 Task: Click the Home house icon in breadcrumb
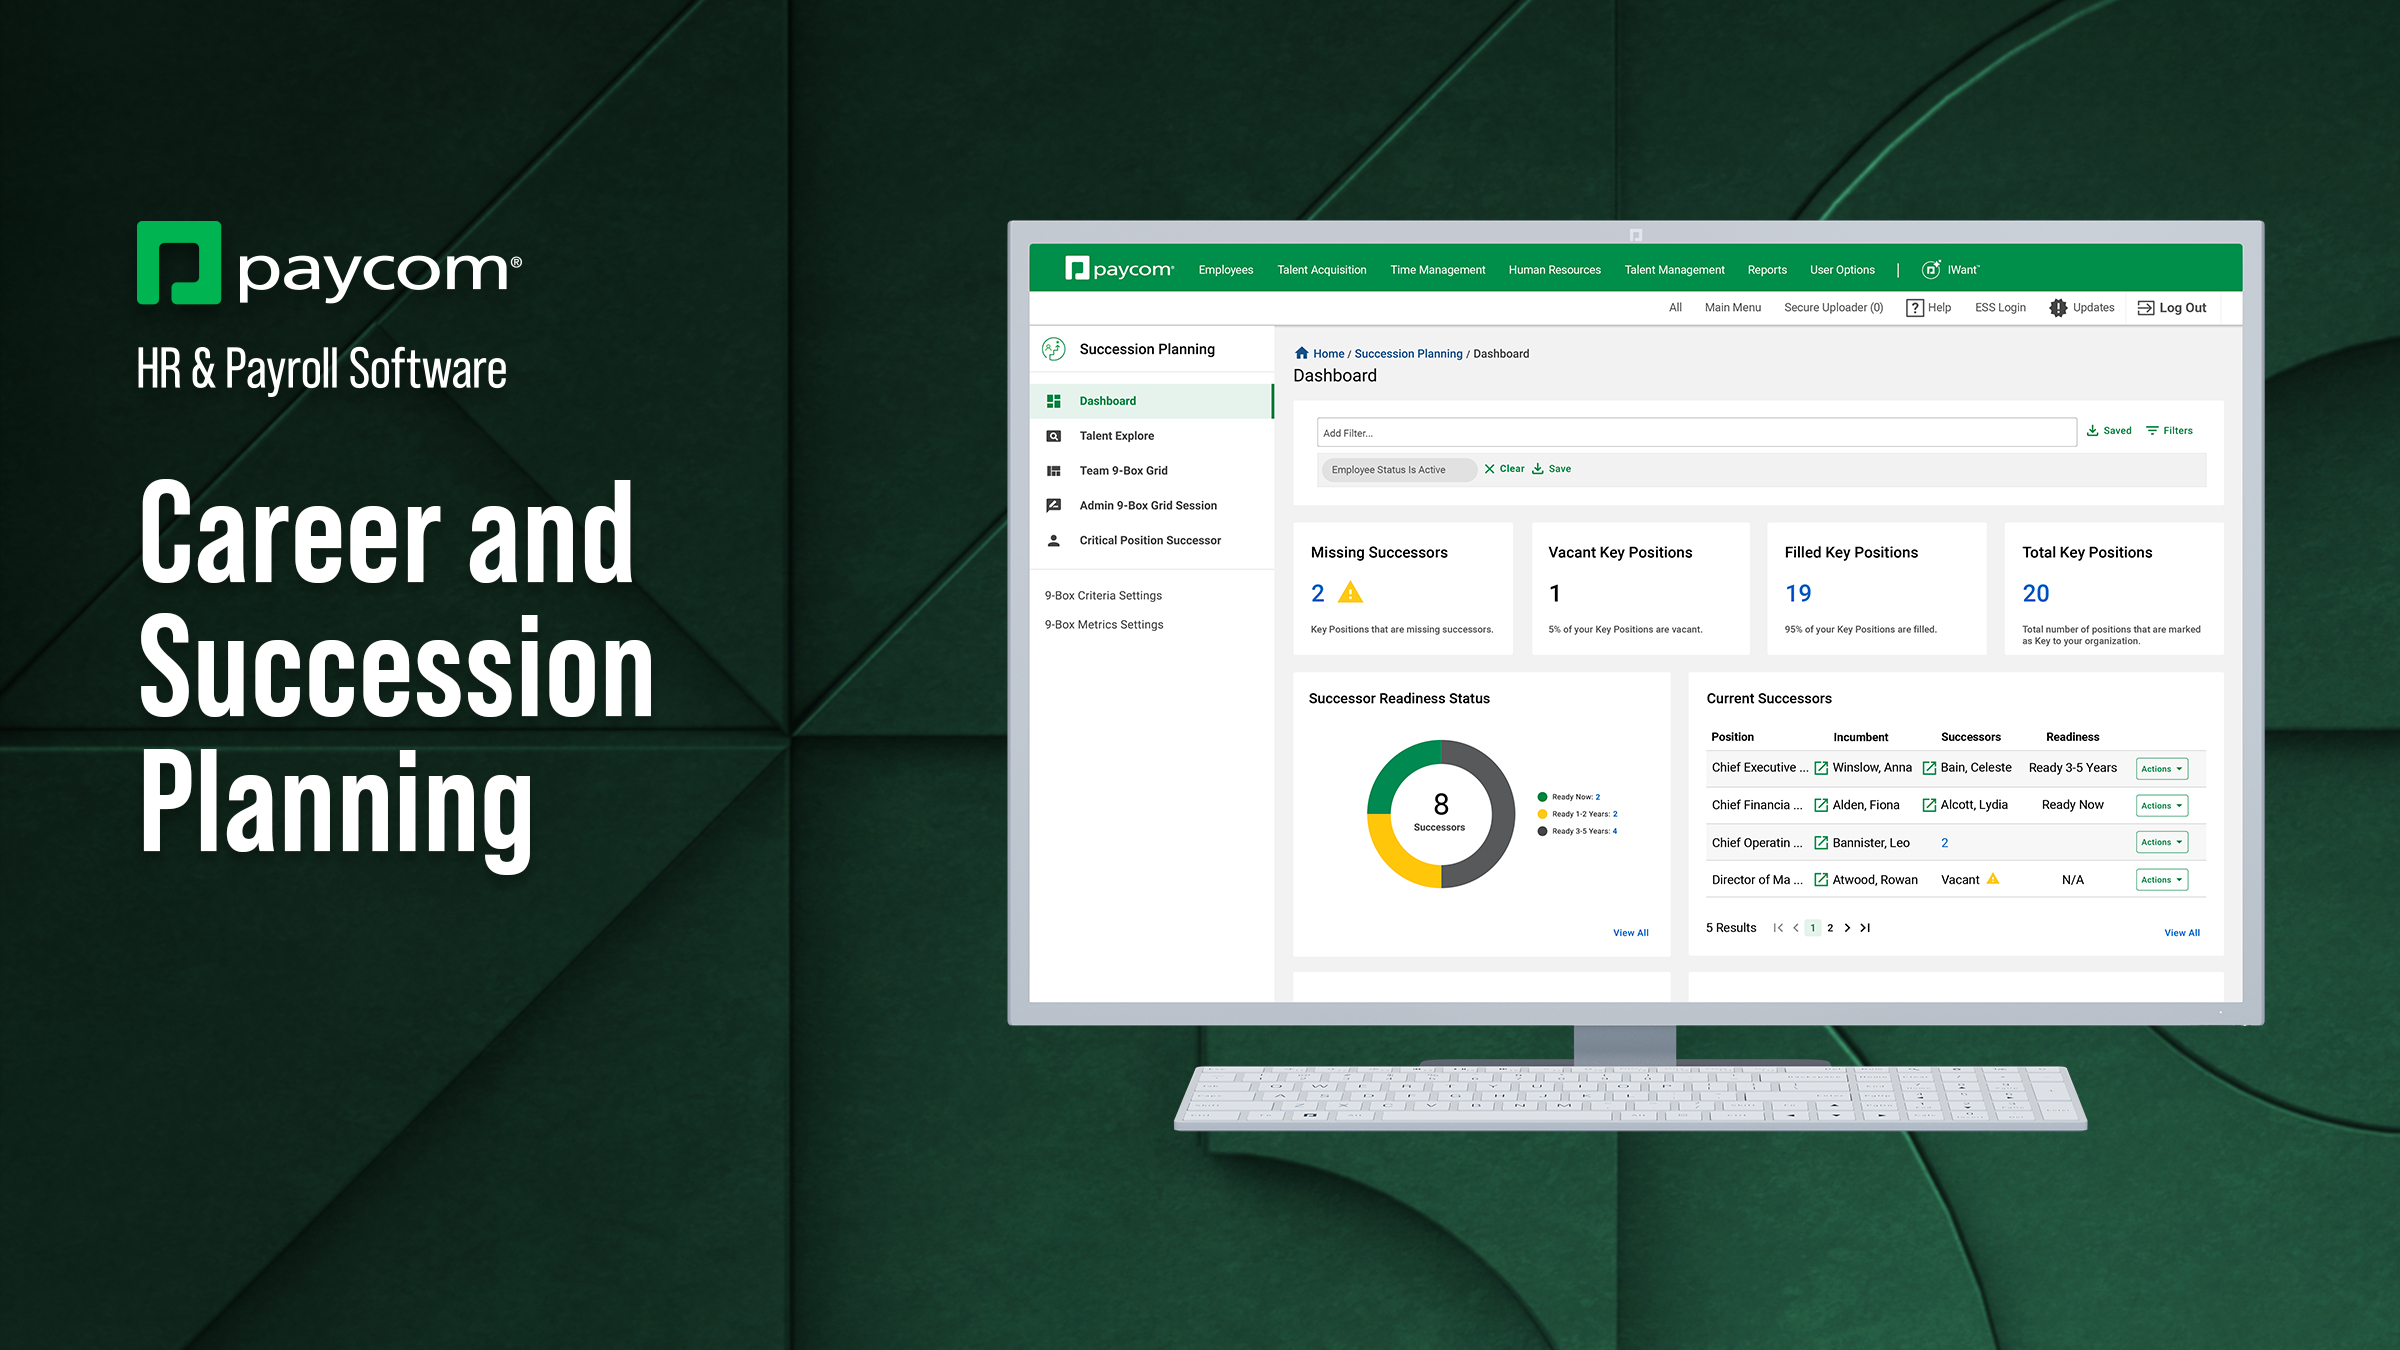[1302, 353]
